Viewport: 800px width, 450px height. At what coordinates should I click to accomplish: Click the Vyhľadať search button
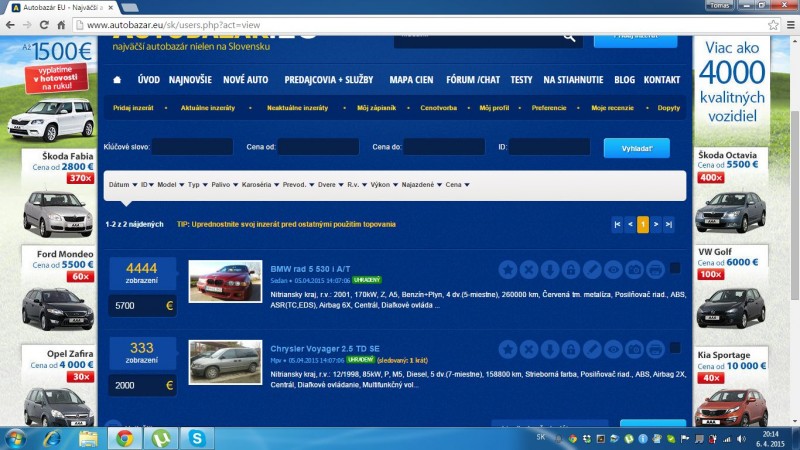click(637, 148)
